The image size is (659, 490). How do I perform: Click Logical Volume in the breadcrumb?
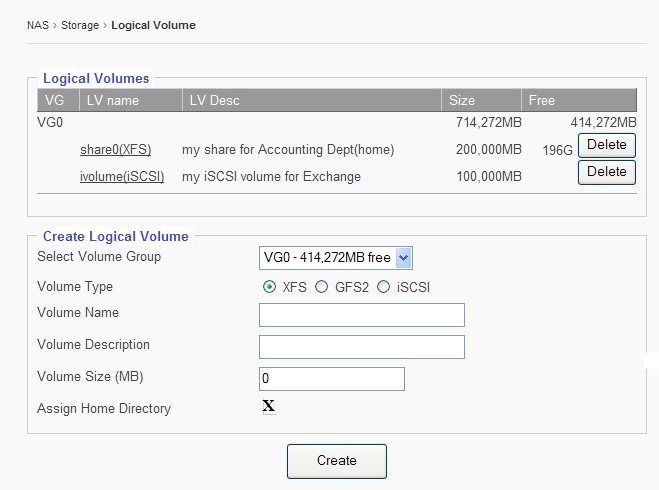pyautogui.click(x=153, y=25)
